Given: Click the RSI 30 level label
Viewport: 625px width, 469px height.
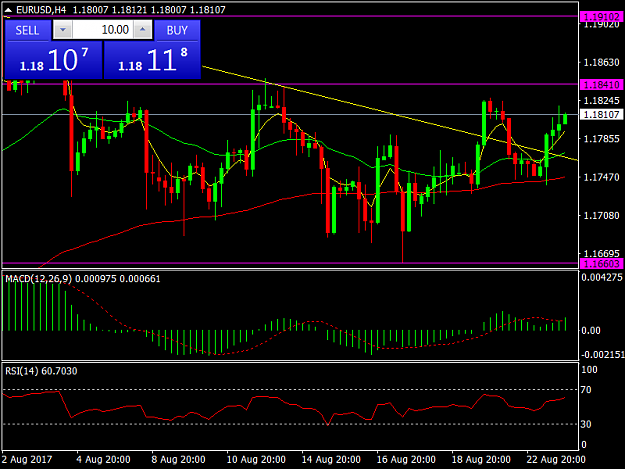Looking at the screenshot, I should (586, 424).
